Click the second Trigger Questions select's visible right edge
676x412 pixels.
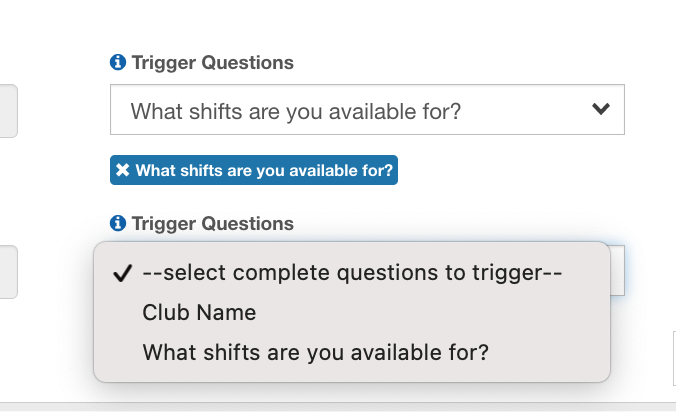(x=617, y=270)
